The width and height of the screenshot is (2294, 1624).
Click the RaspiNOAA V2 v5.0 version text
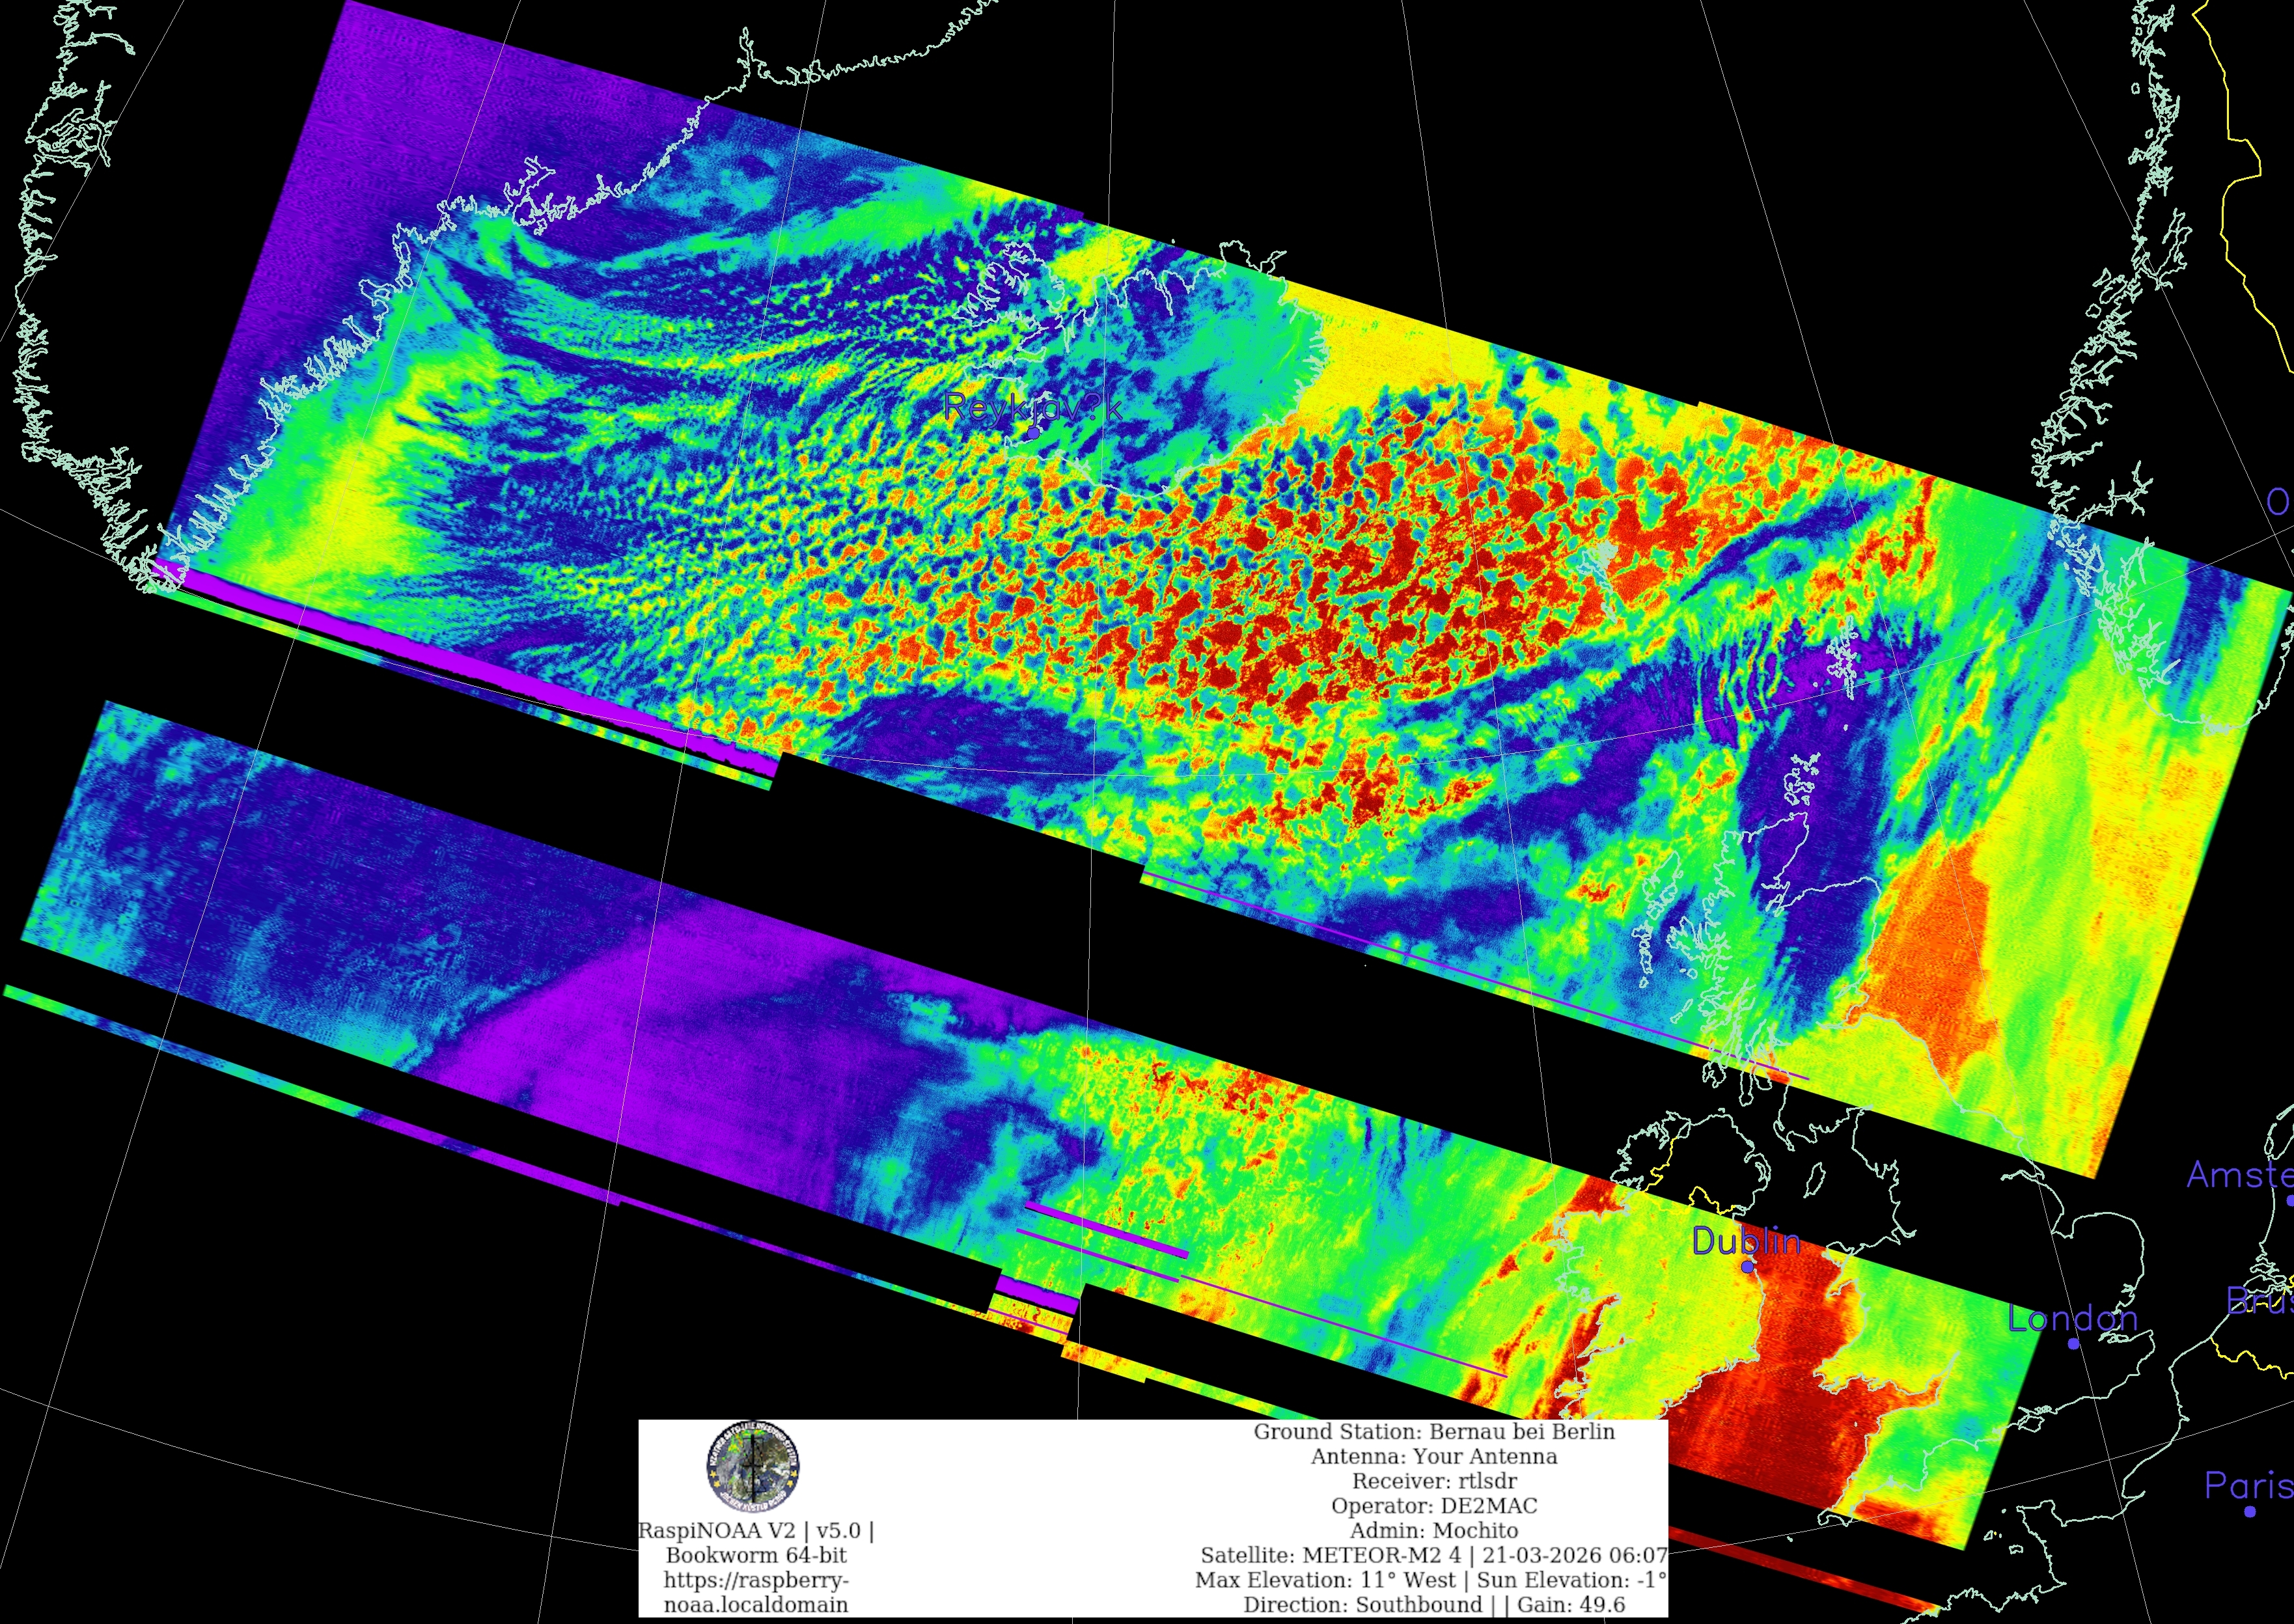[755, 1531]
